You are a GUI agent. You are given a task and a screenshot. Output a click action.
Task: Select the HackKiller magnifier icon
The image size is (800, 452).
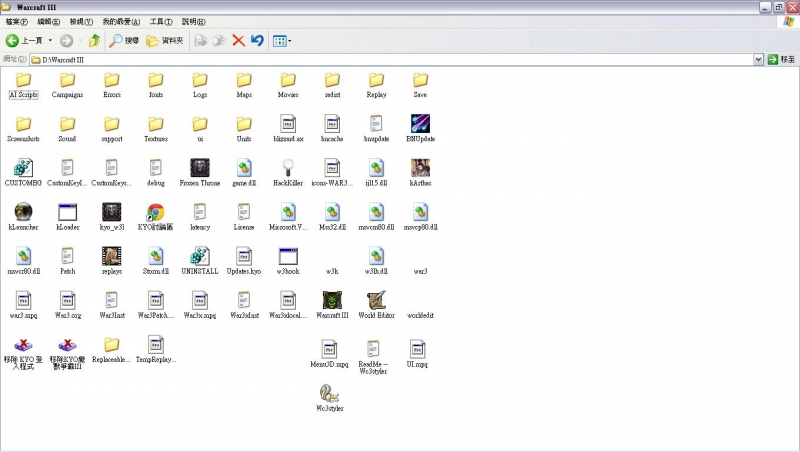tap(288, 168)
